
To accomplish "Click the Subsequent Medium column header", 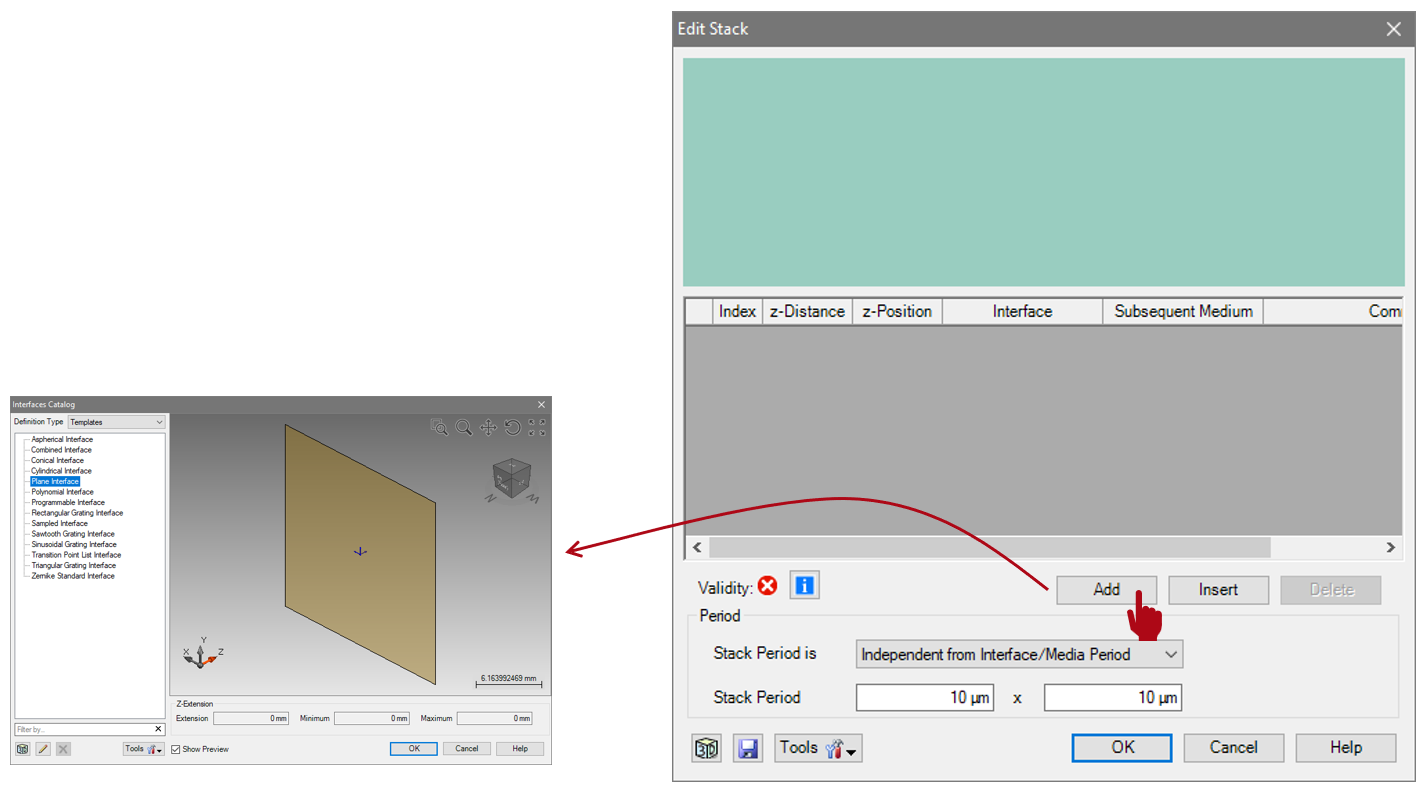I will 1183,311.
